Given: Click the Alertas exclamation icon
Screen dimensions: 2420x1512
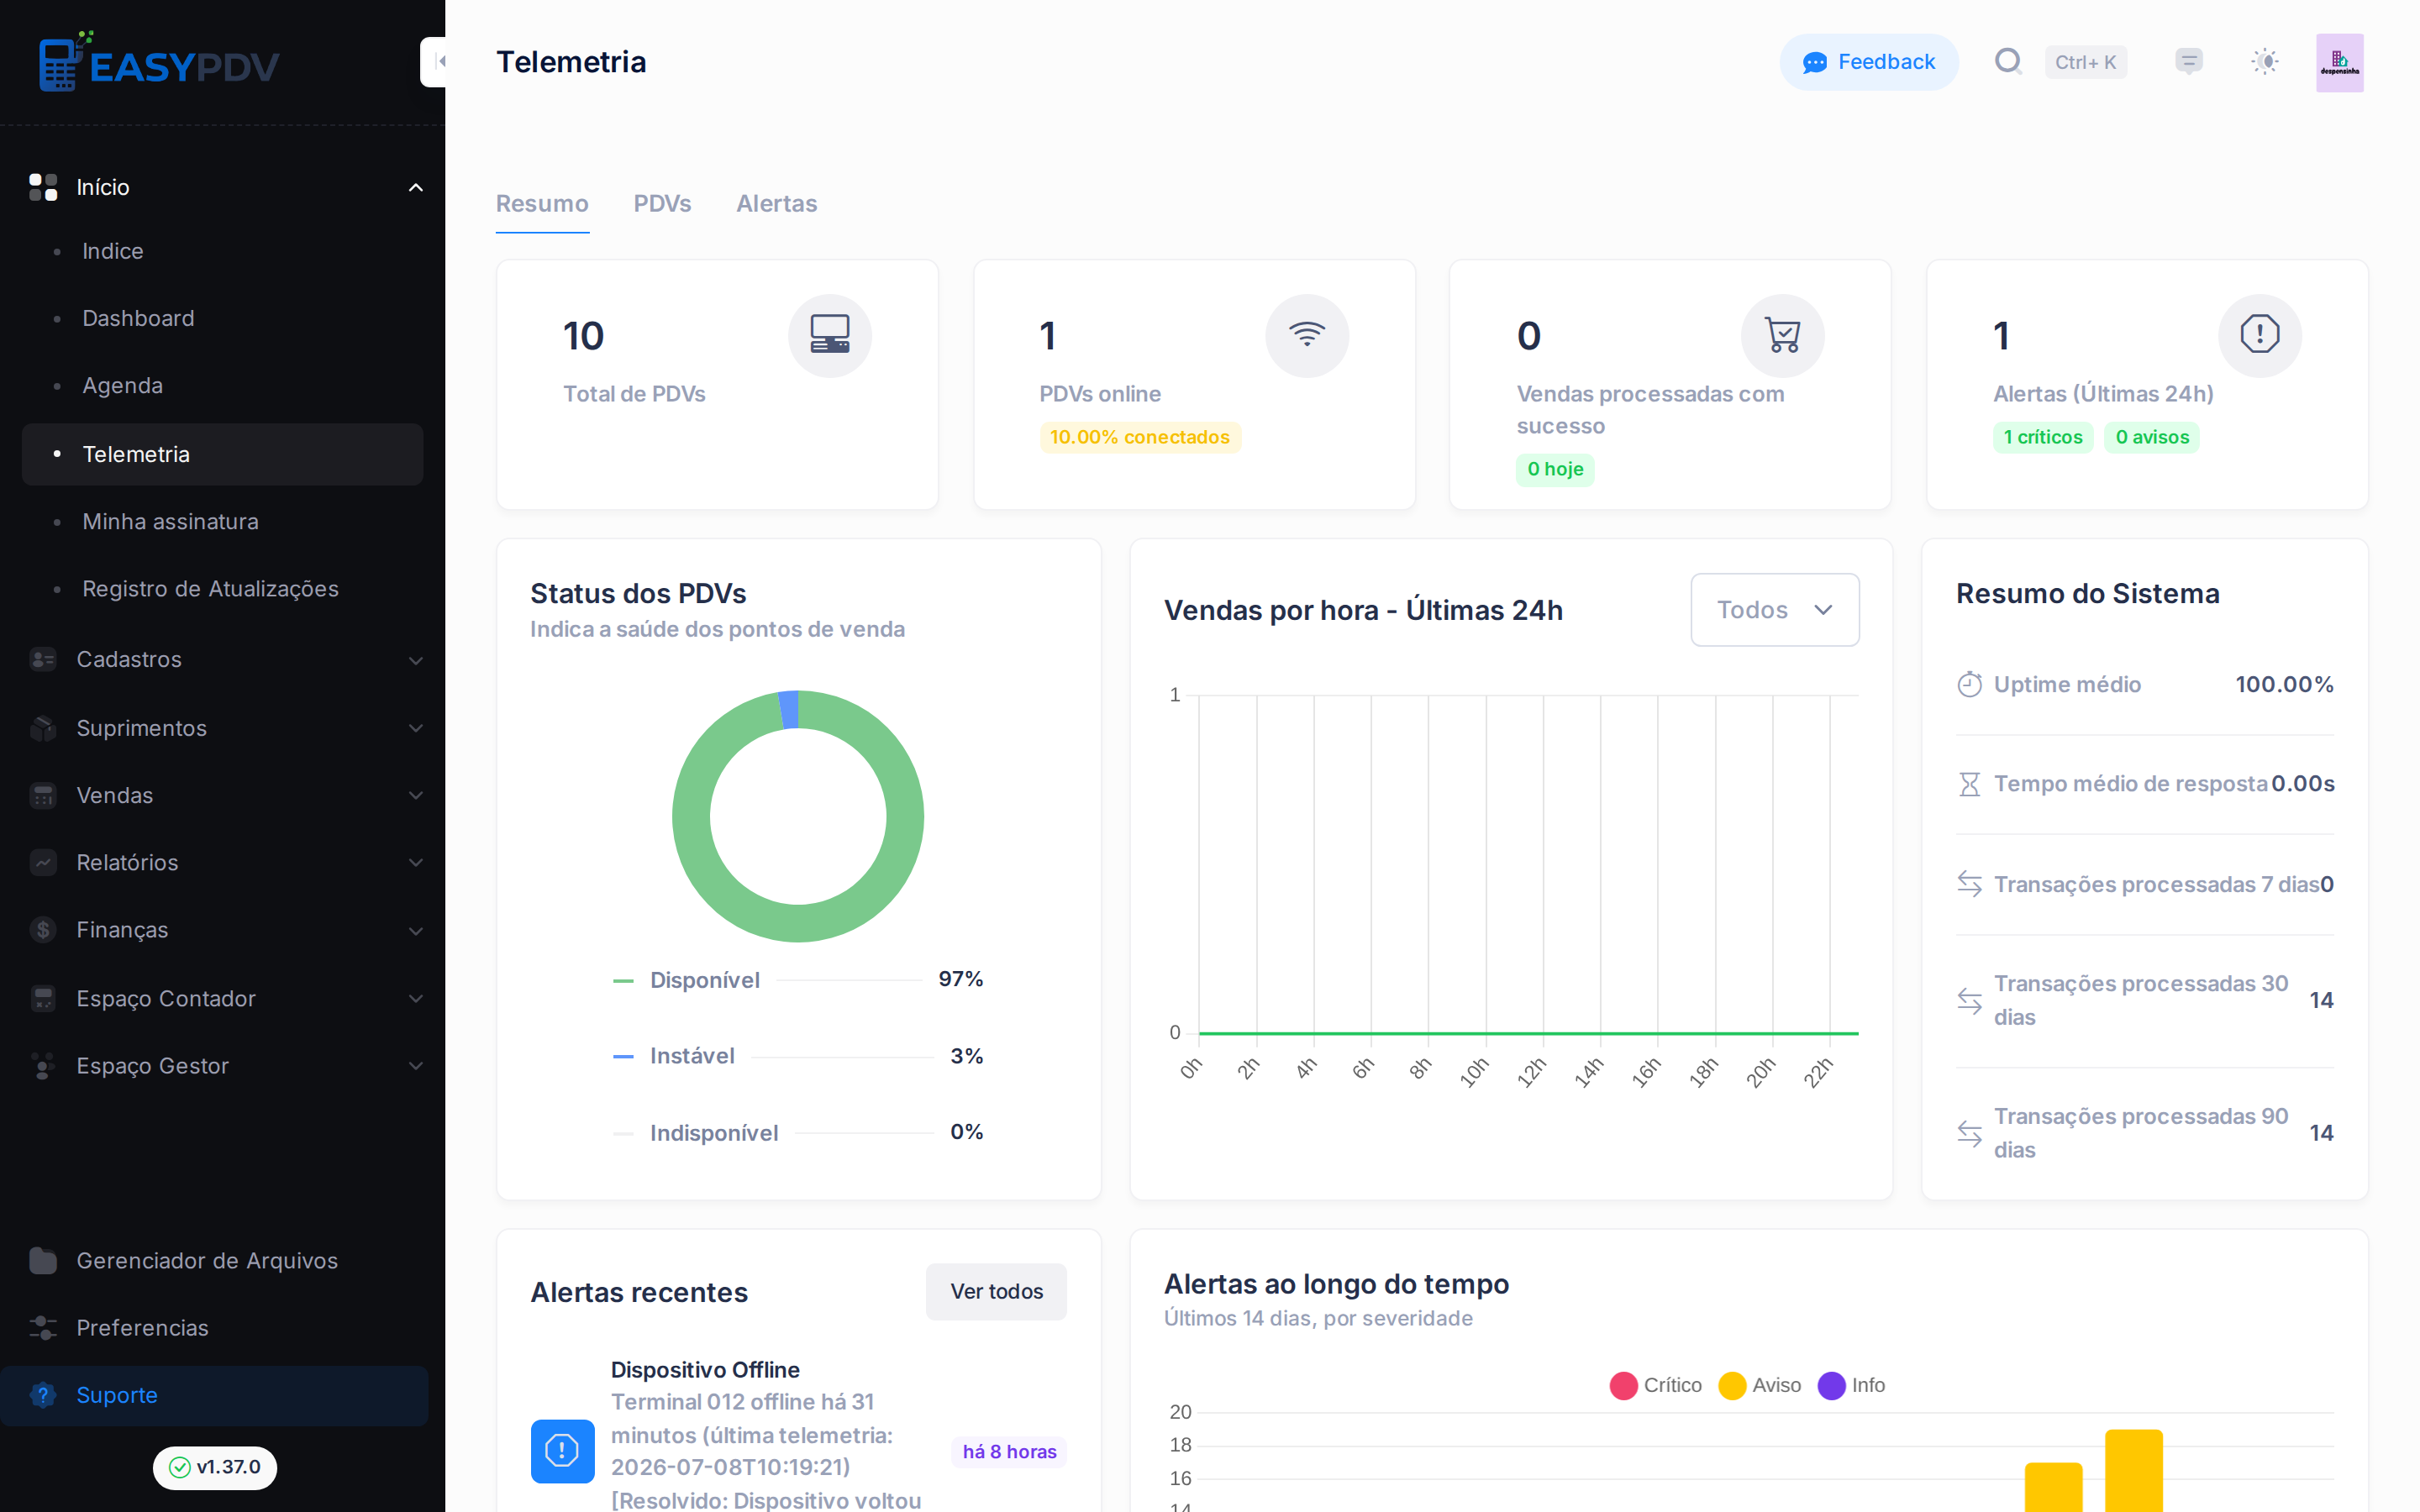Looking at the screenshot, I should coord(2259,335).
